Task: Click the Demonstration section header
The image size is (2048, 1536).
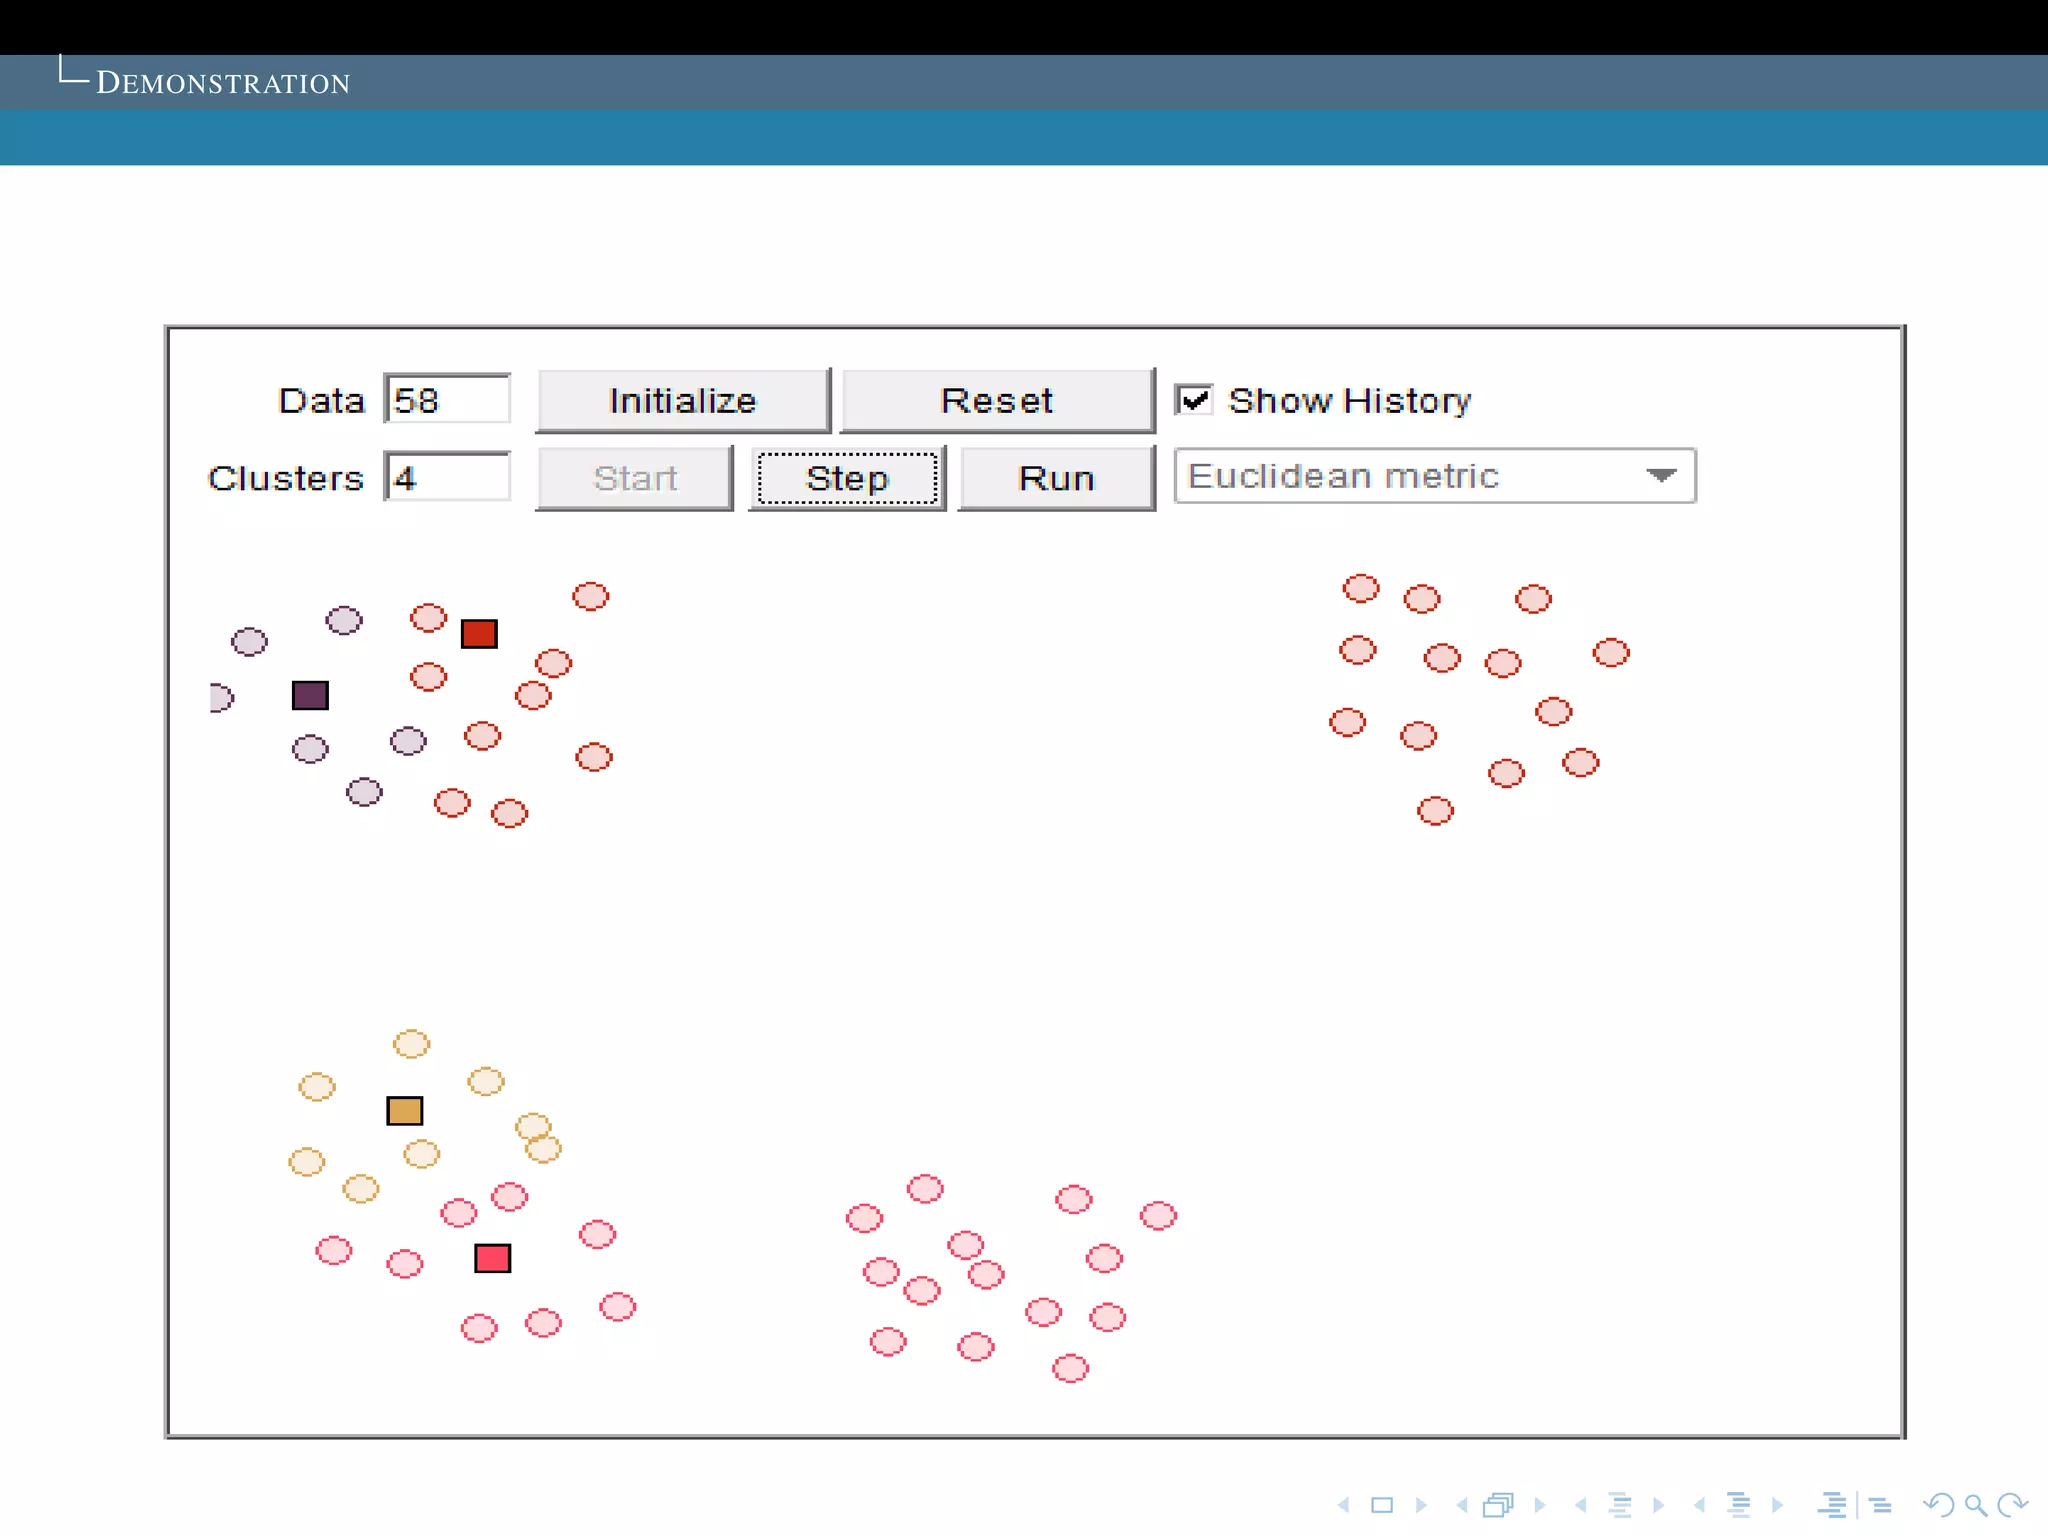Action: (x=223, y=83)
